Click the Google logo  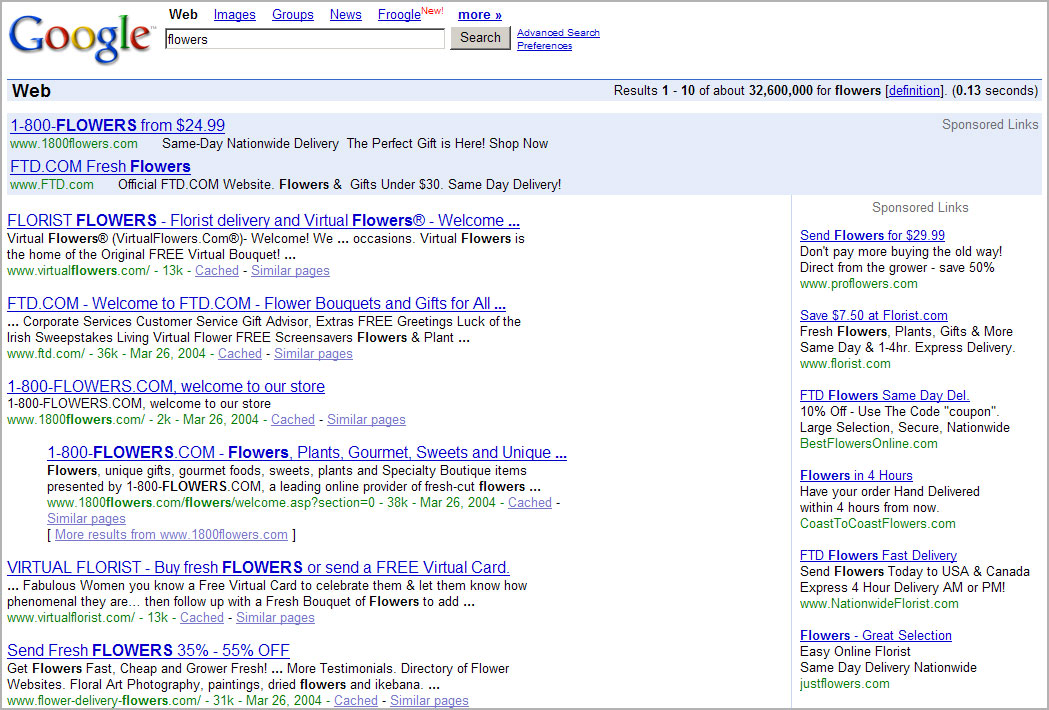80,38
